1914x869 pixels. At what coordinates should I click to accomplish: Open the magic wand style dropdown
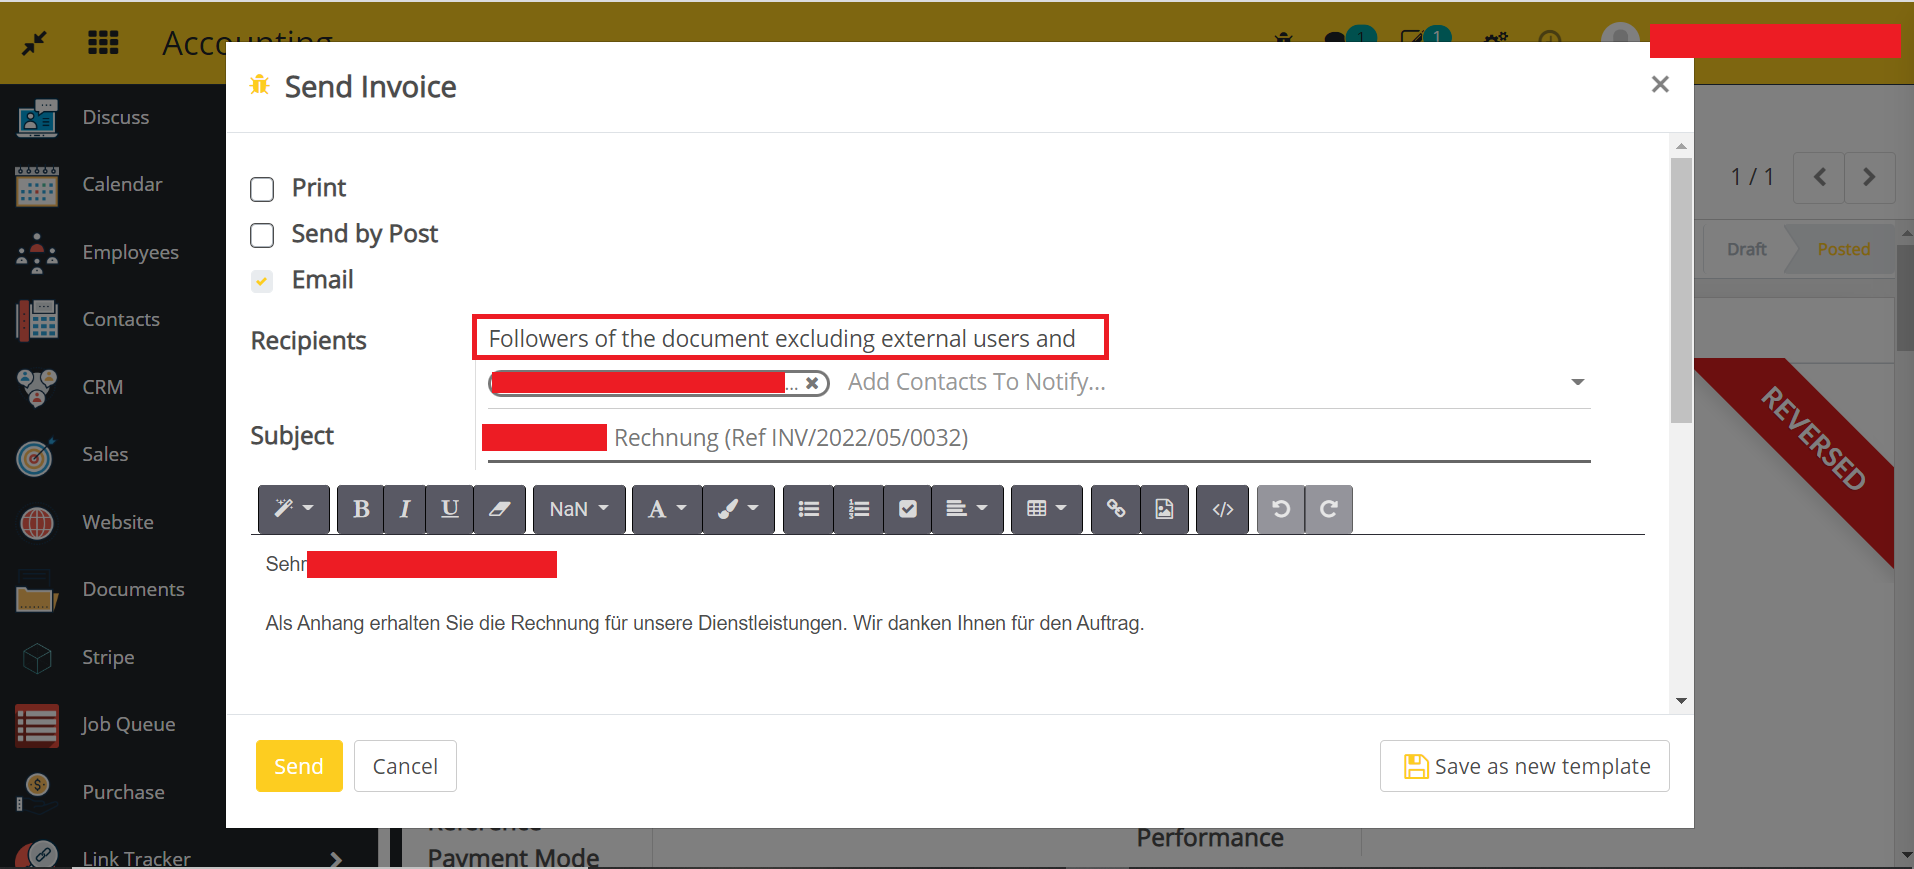coord(294,509)
